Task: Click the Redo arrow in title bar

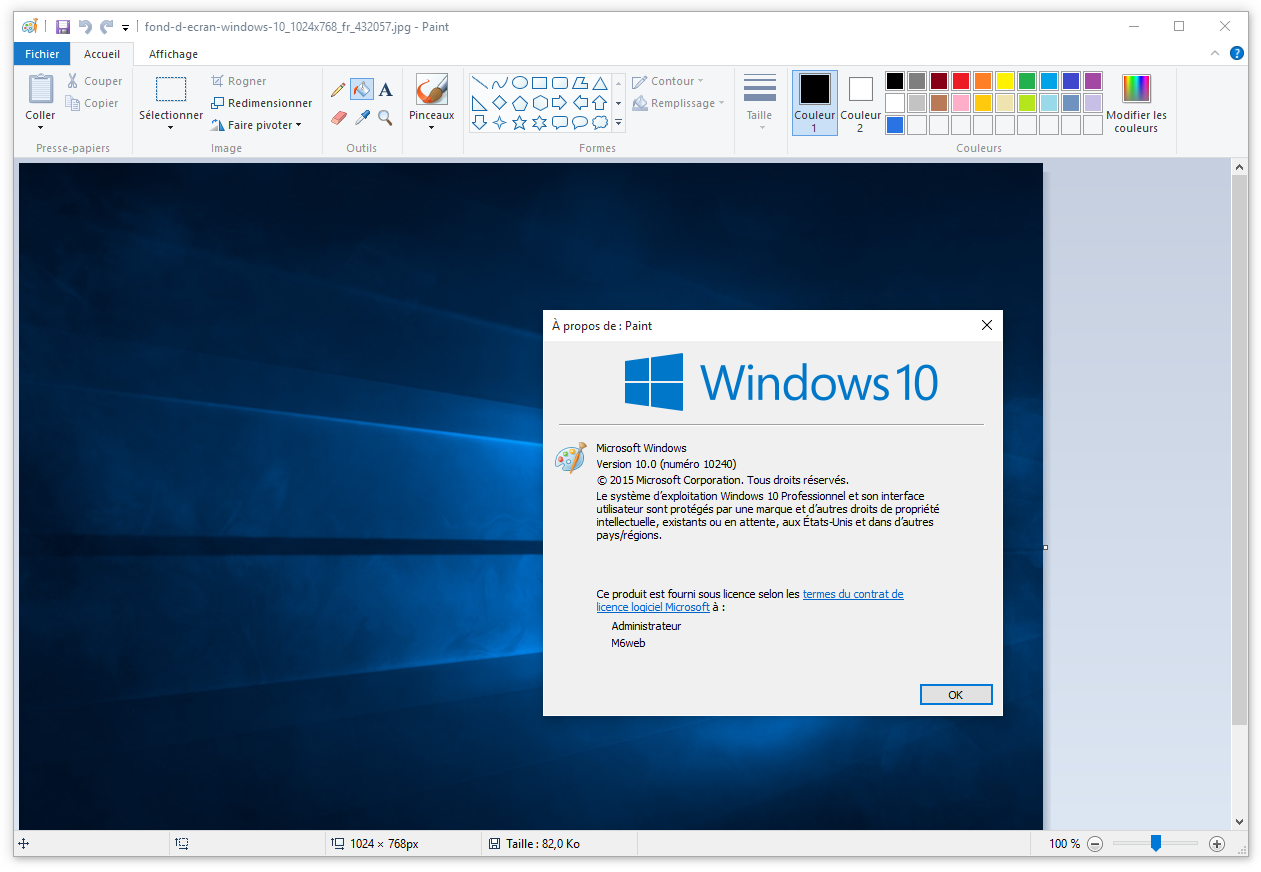Action: tap(107, 27)
